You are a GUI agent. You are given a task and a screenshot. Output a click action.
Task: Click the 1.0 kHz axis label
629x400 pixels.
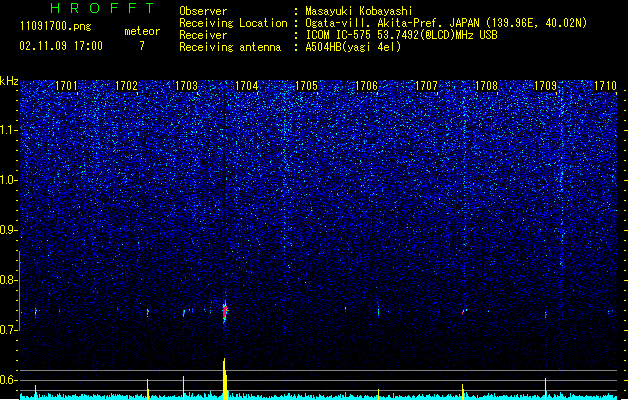pos(9,180)
